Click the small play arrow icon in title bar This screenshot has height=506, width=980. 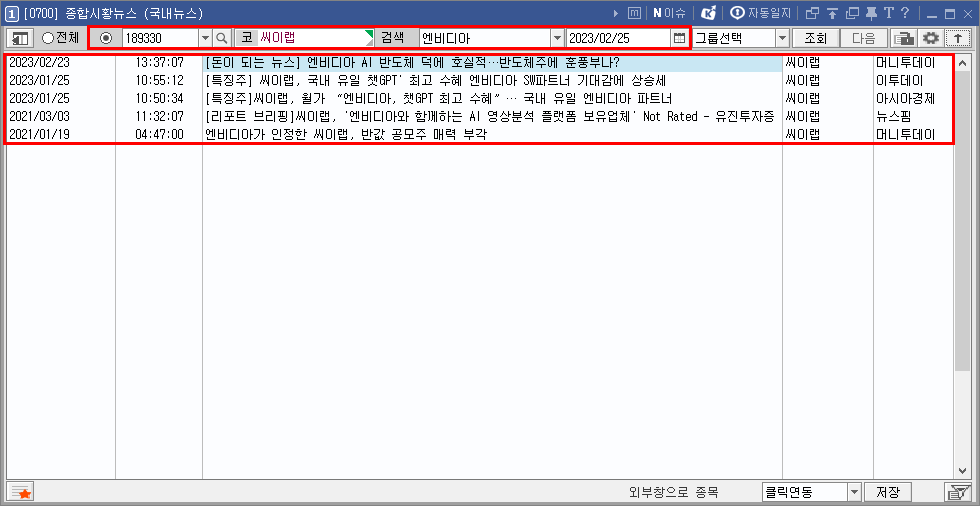616,13
